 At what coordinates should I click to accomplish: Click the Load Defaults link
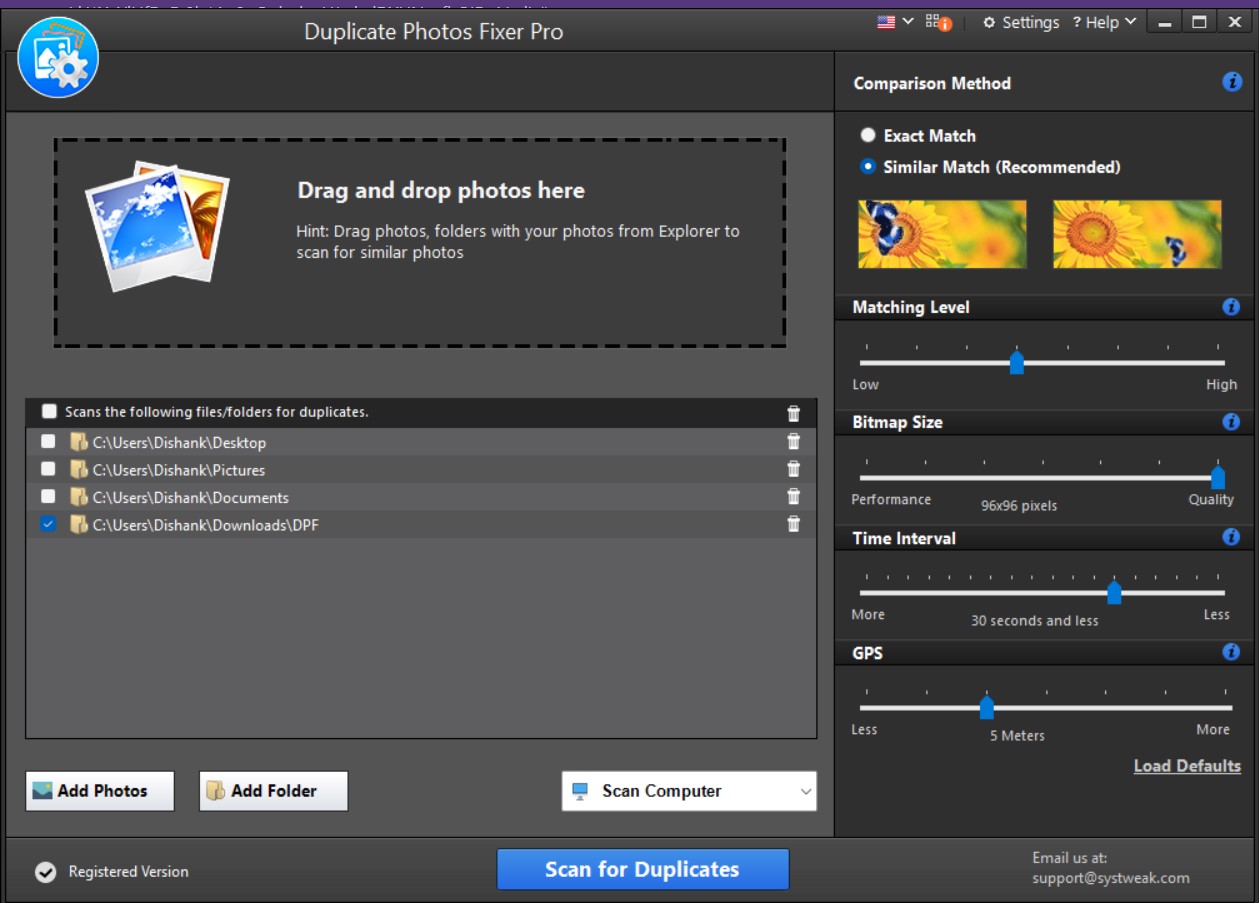(x=1186, y=766)
